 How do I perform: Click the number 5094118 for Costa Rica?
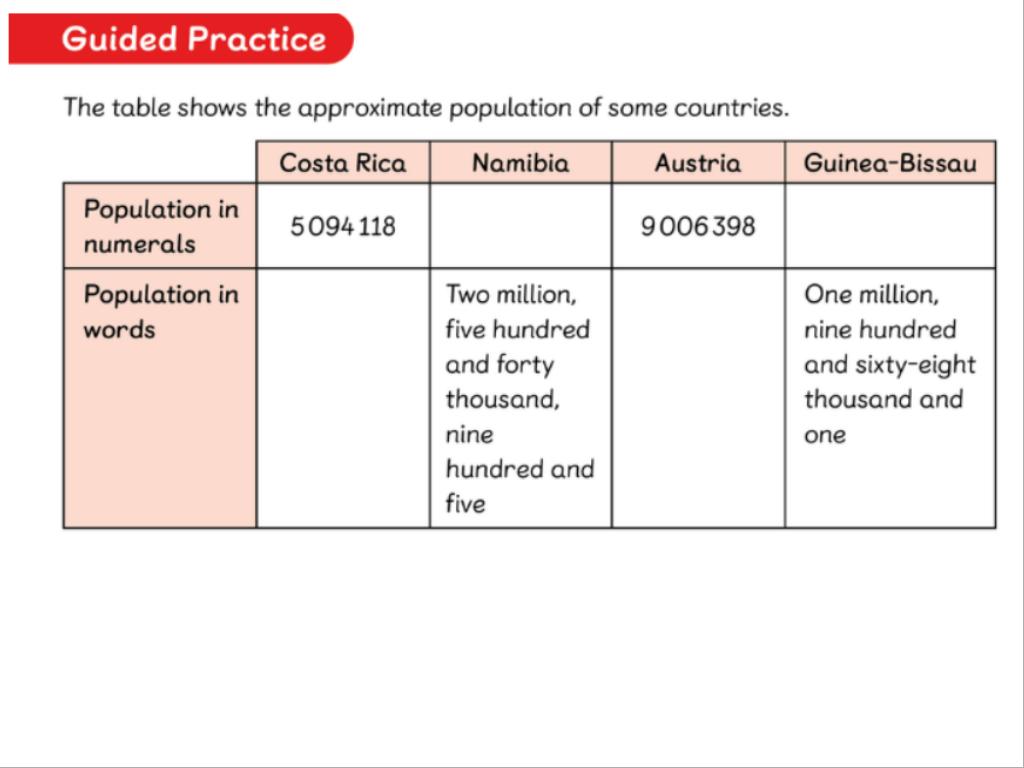tap(343, 227)
